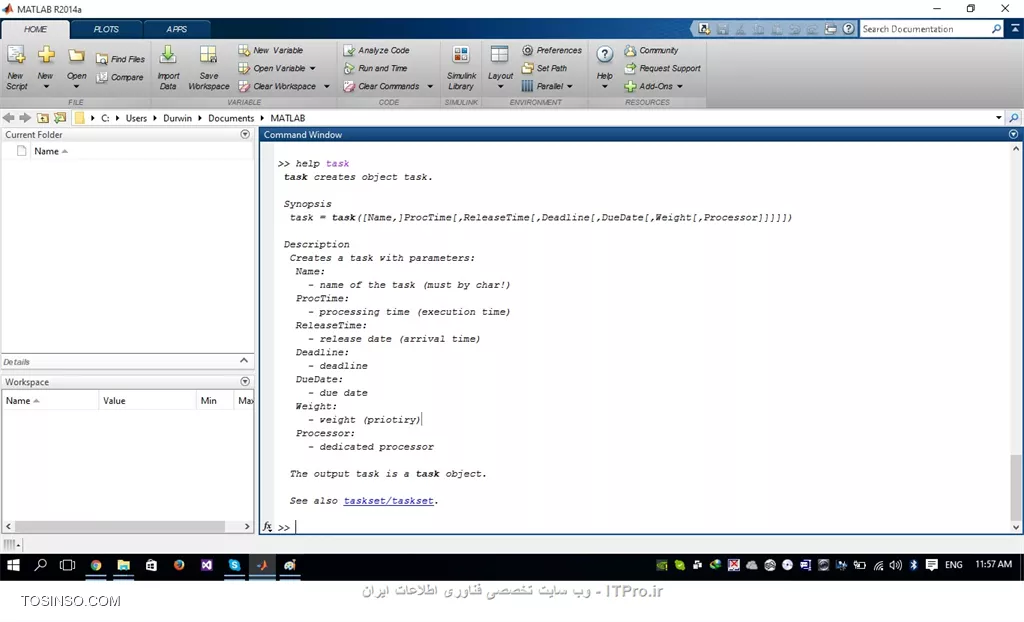The image size is (1024, 622).
Task: Open Google Chrome from the taskbar
Action: coord(96,565)
